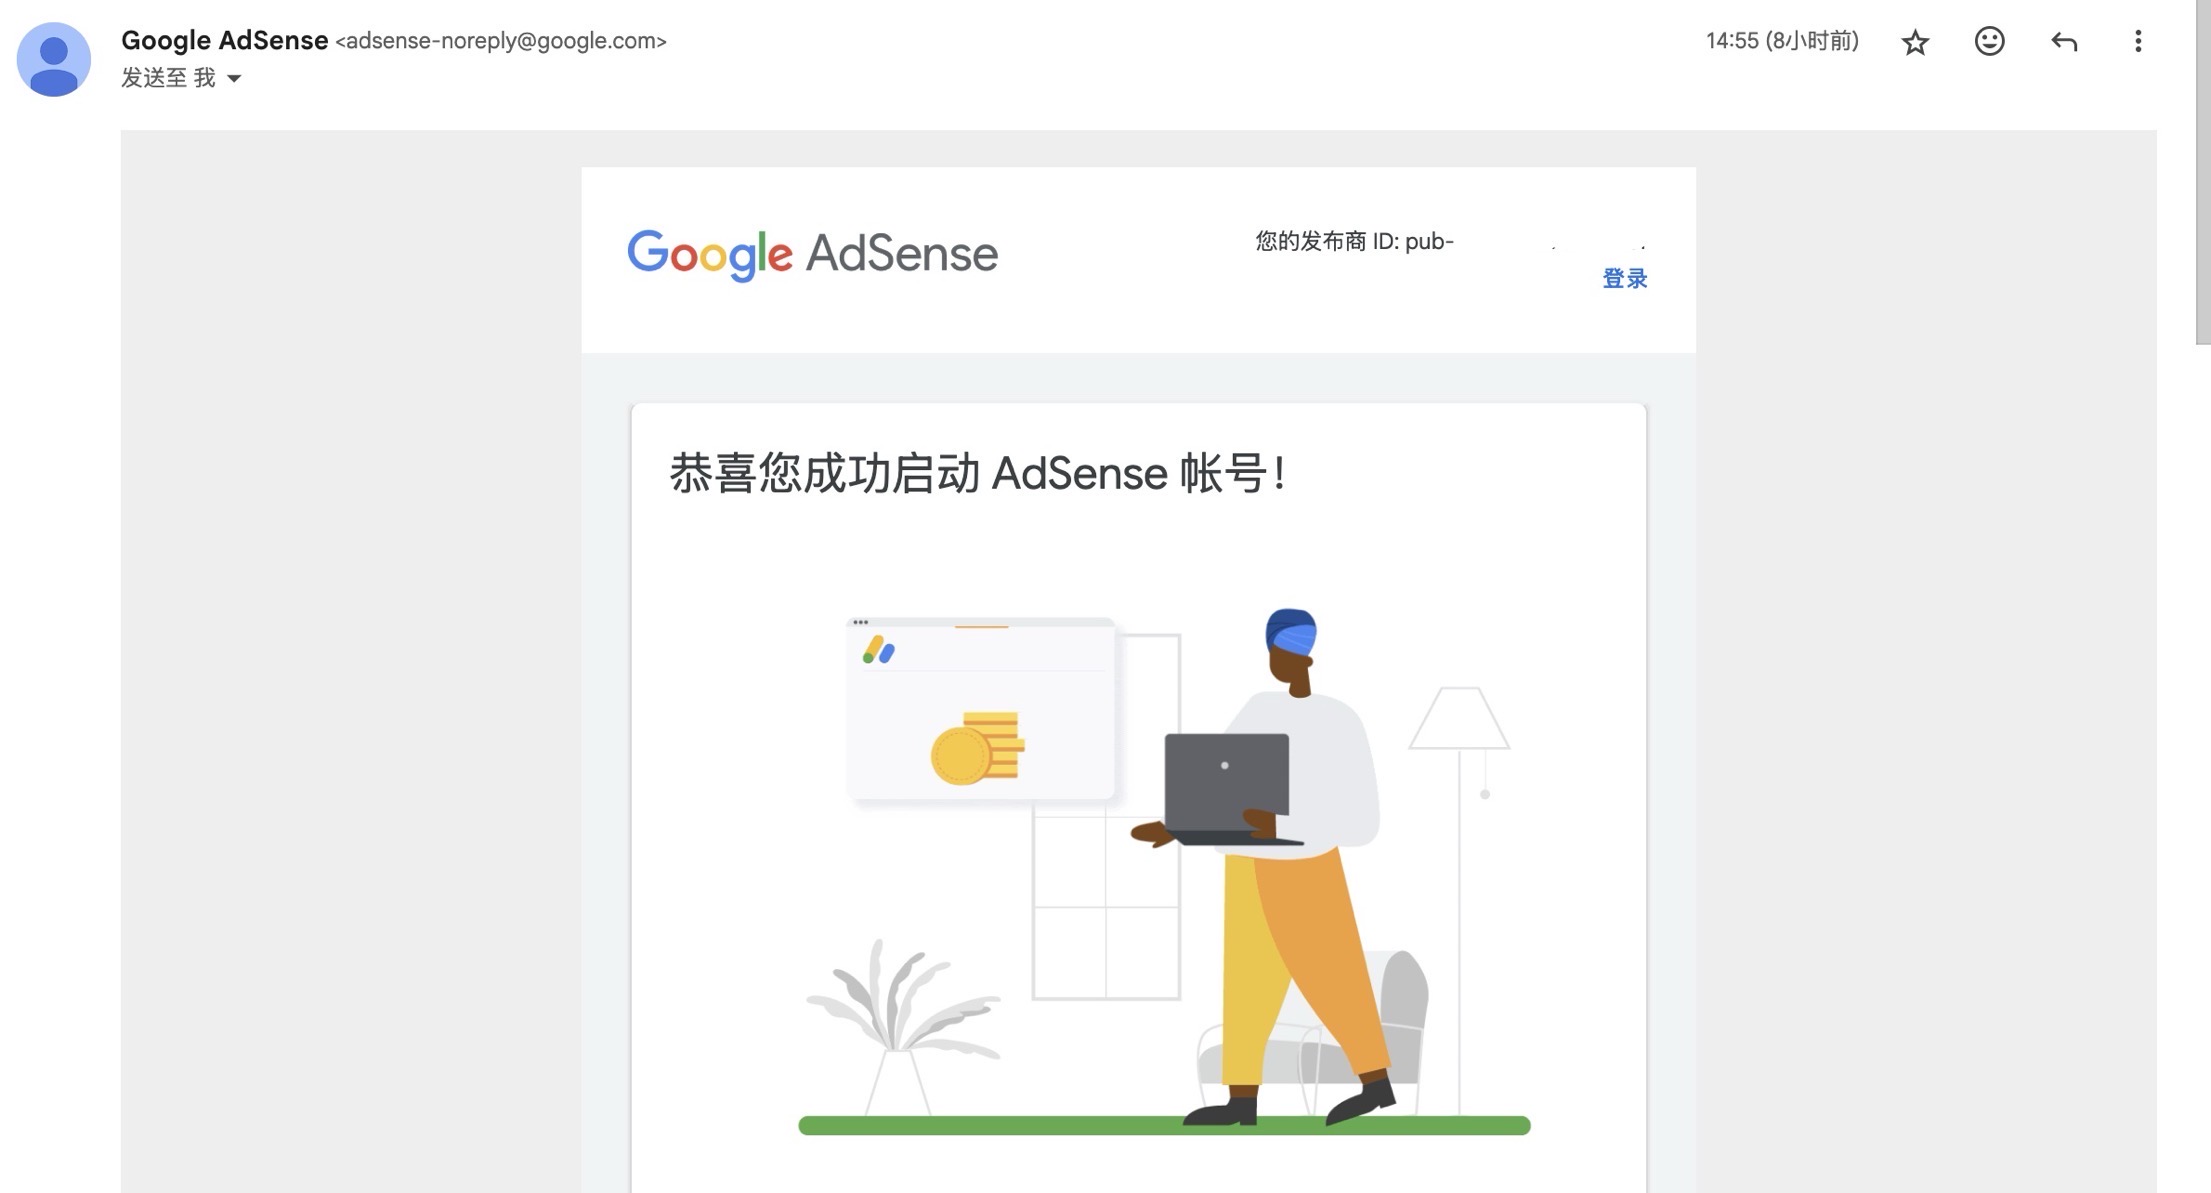This screenshot has width=2211, height=1193.
Task: Expand recipient details arrow next to 发送至 我
Action: [x=234, y=78]
